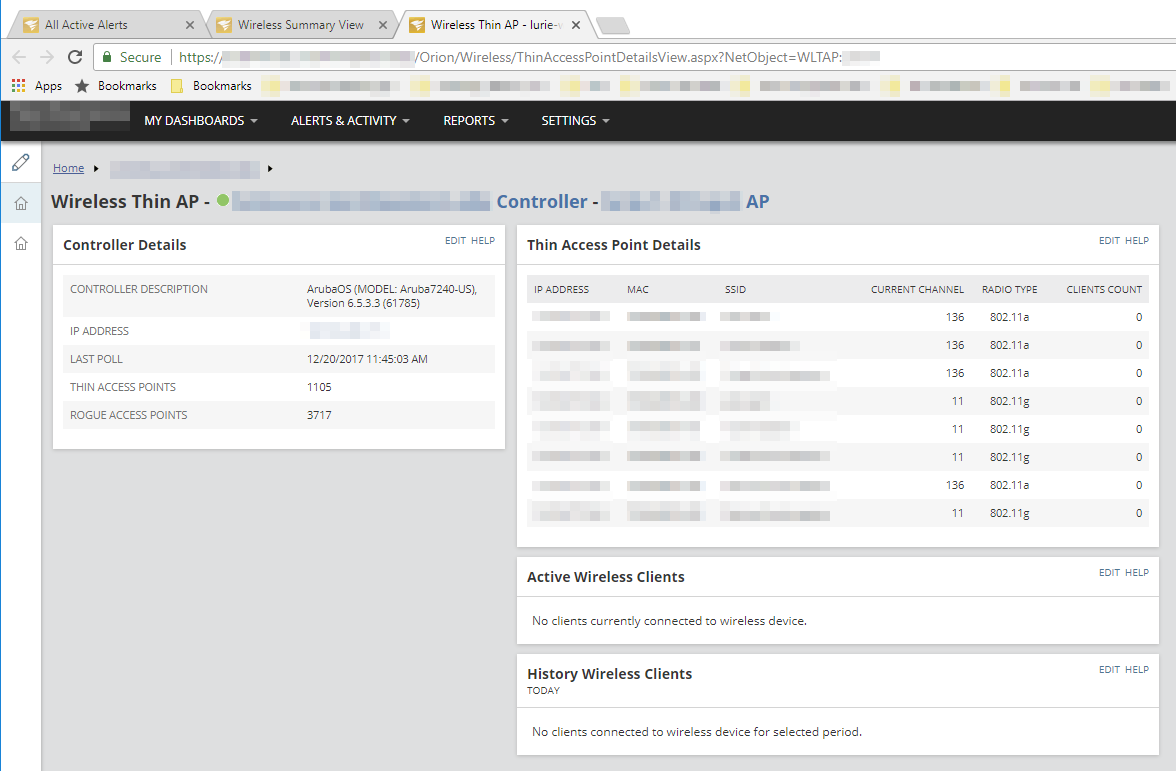The height and width of the screenshot is (771, 1176).
Task: Click the Thin Access Points value 1105
Action: (x=319, y=387)
